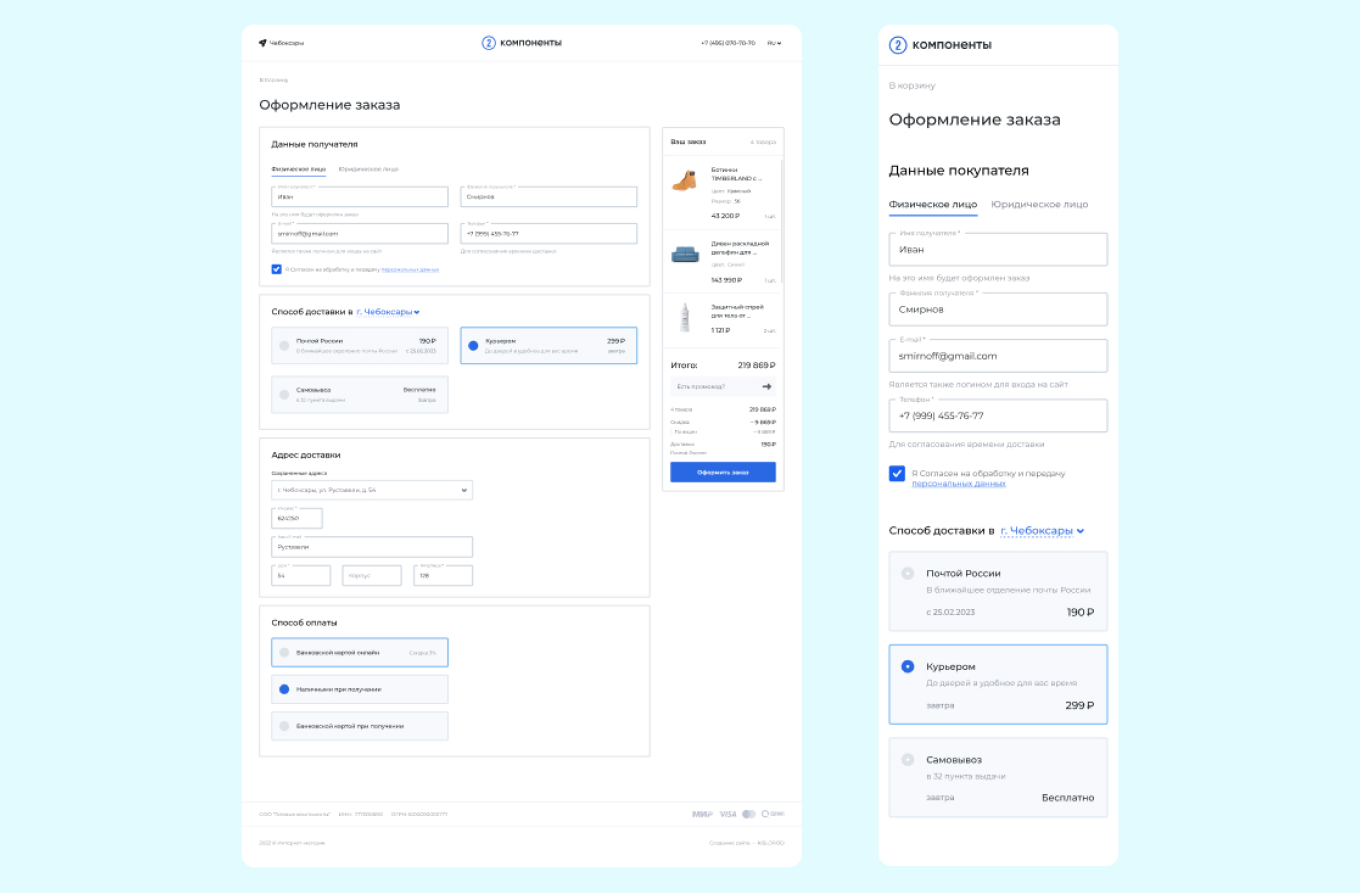Click the street field with Руставели
Screen dimensions: 1360x893
(x=372, y=547)
